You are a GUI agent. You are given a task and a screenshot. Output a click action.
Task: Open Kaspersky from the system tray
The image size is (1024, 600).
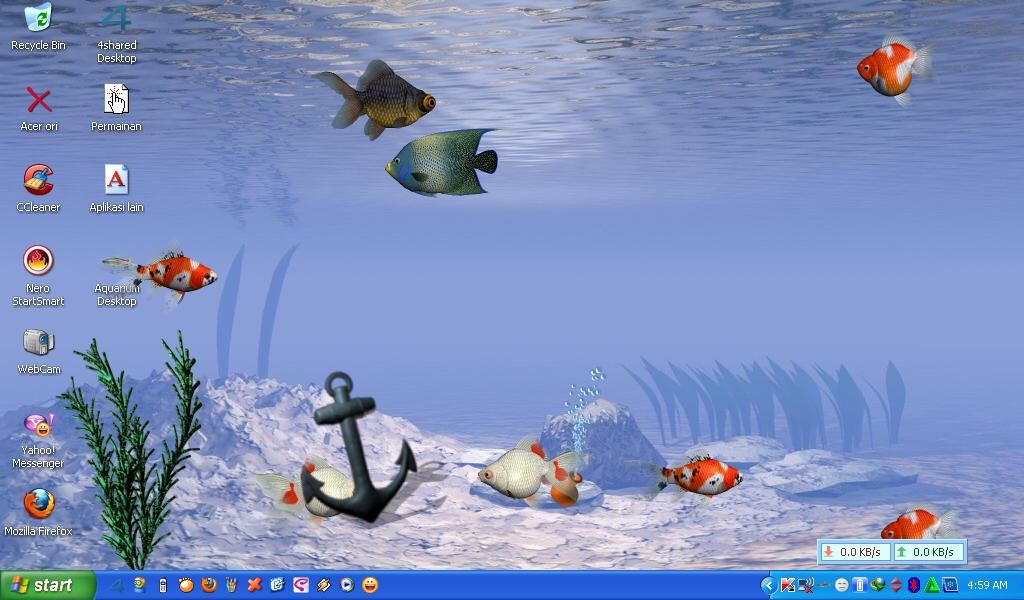click(786, 585)
